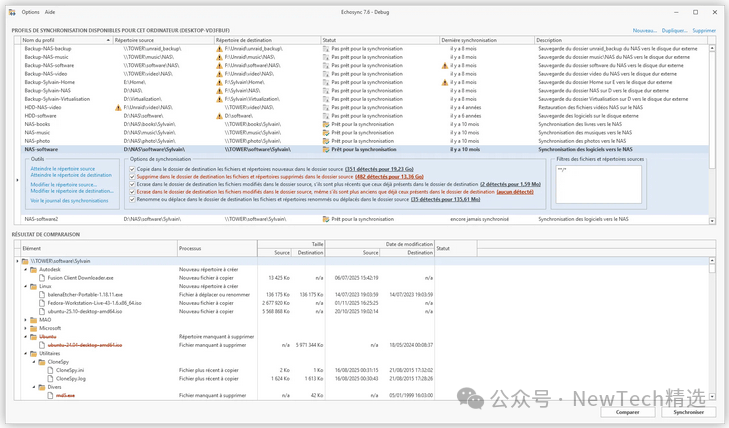Toggle the 'Renomme ou déplace' checkbox
Screen dimensions: 729x428
click(131, 199)
